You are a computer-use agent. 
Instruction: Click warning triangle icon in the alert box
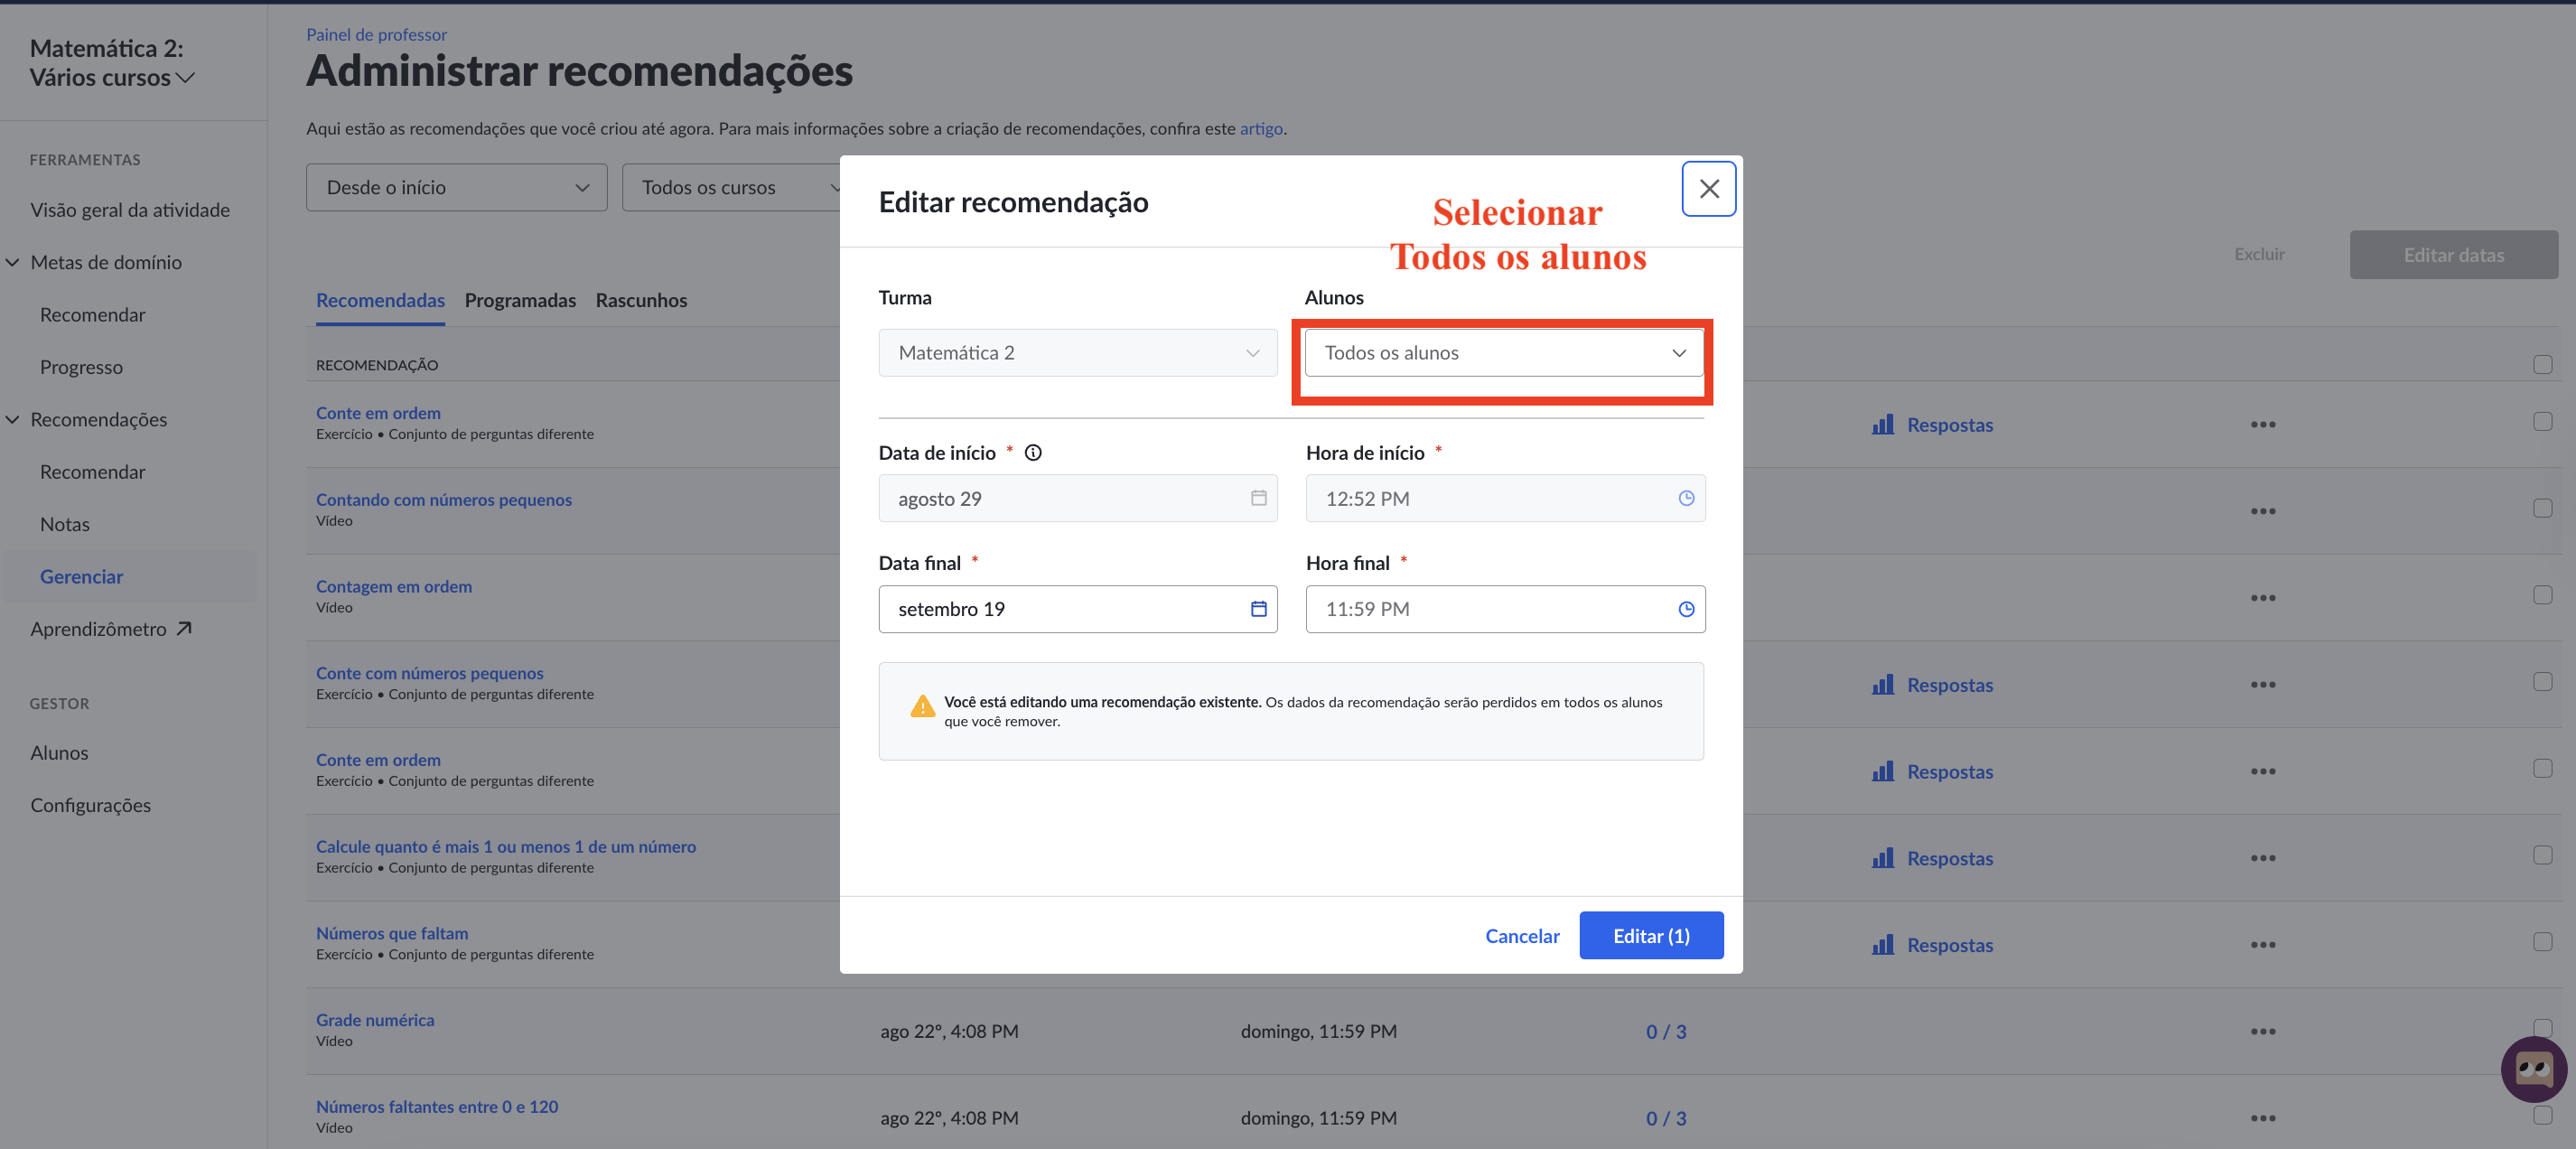[x=922, y=707]
